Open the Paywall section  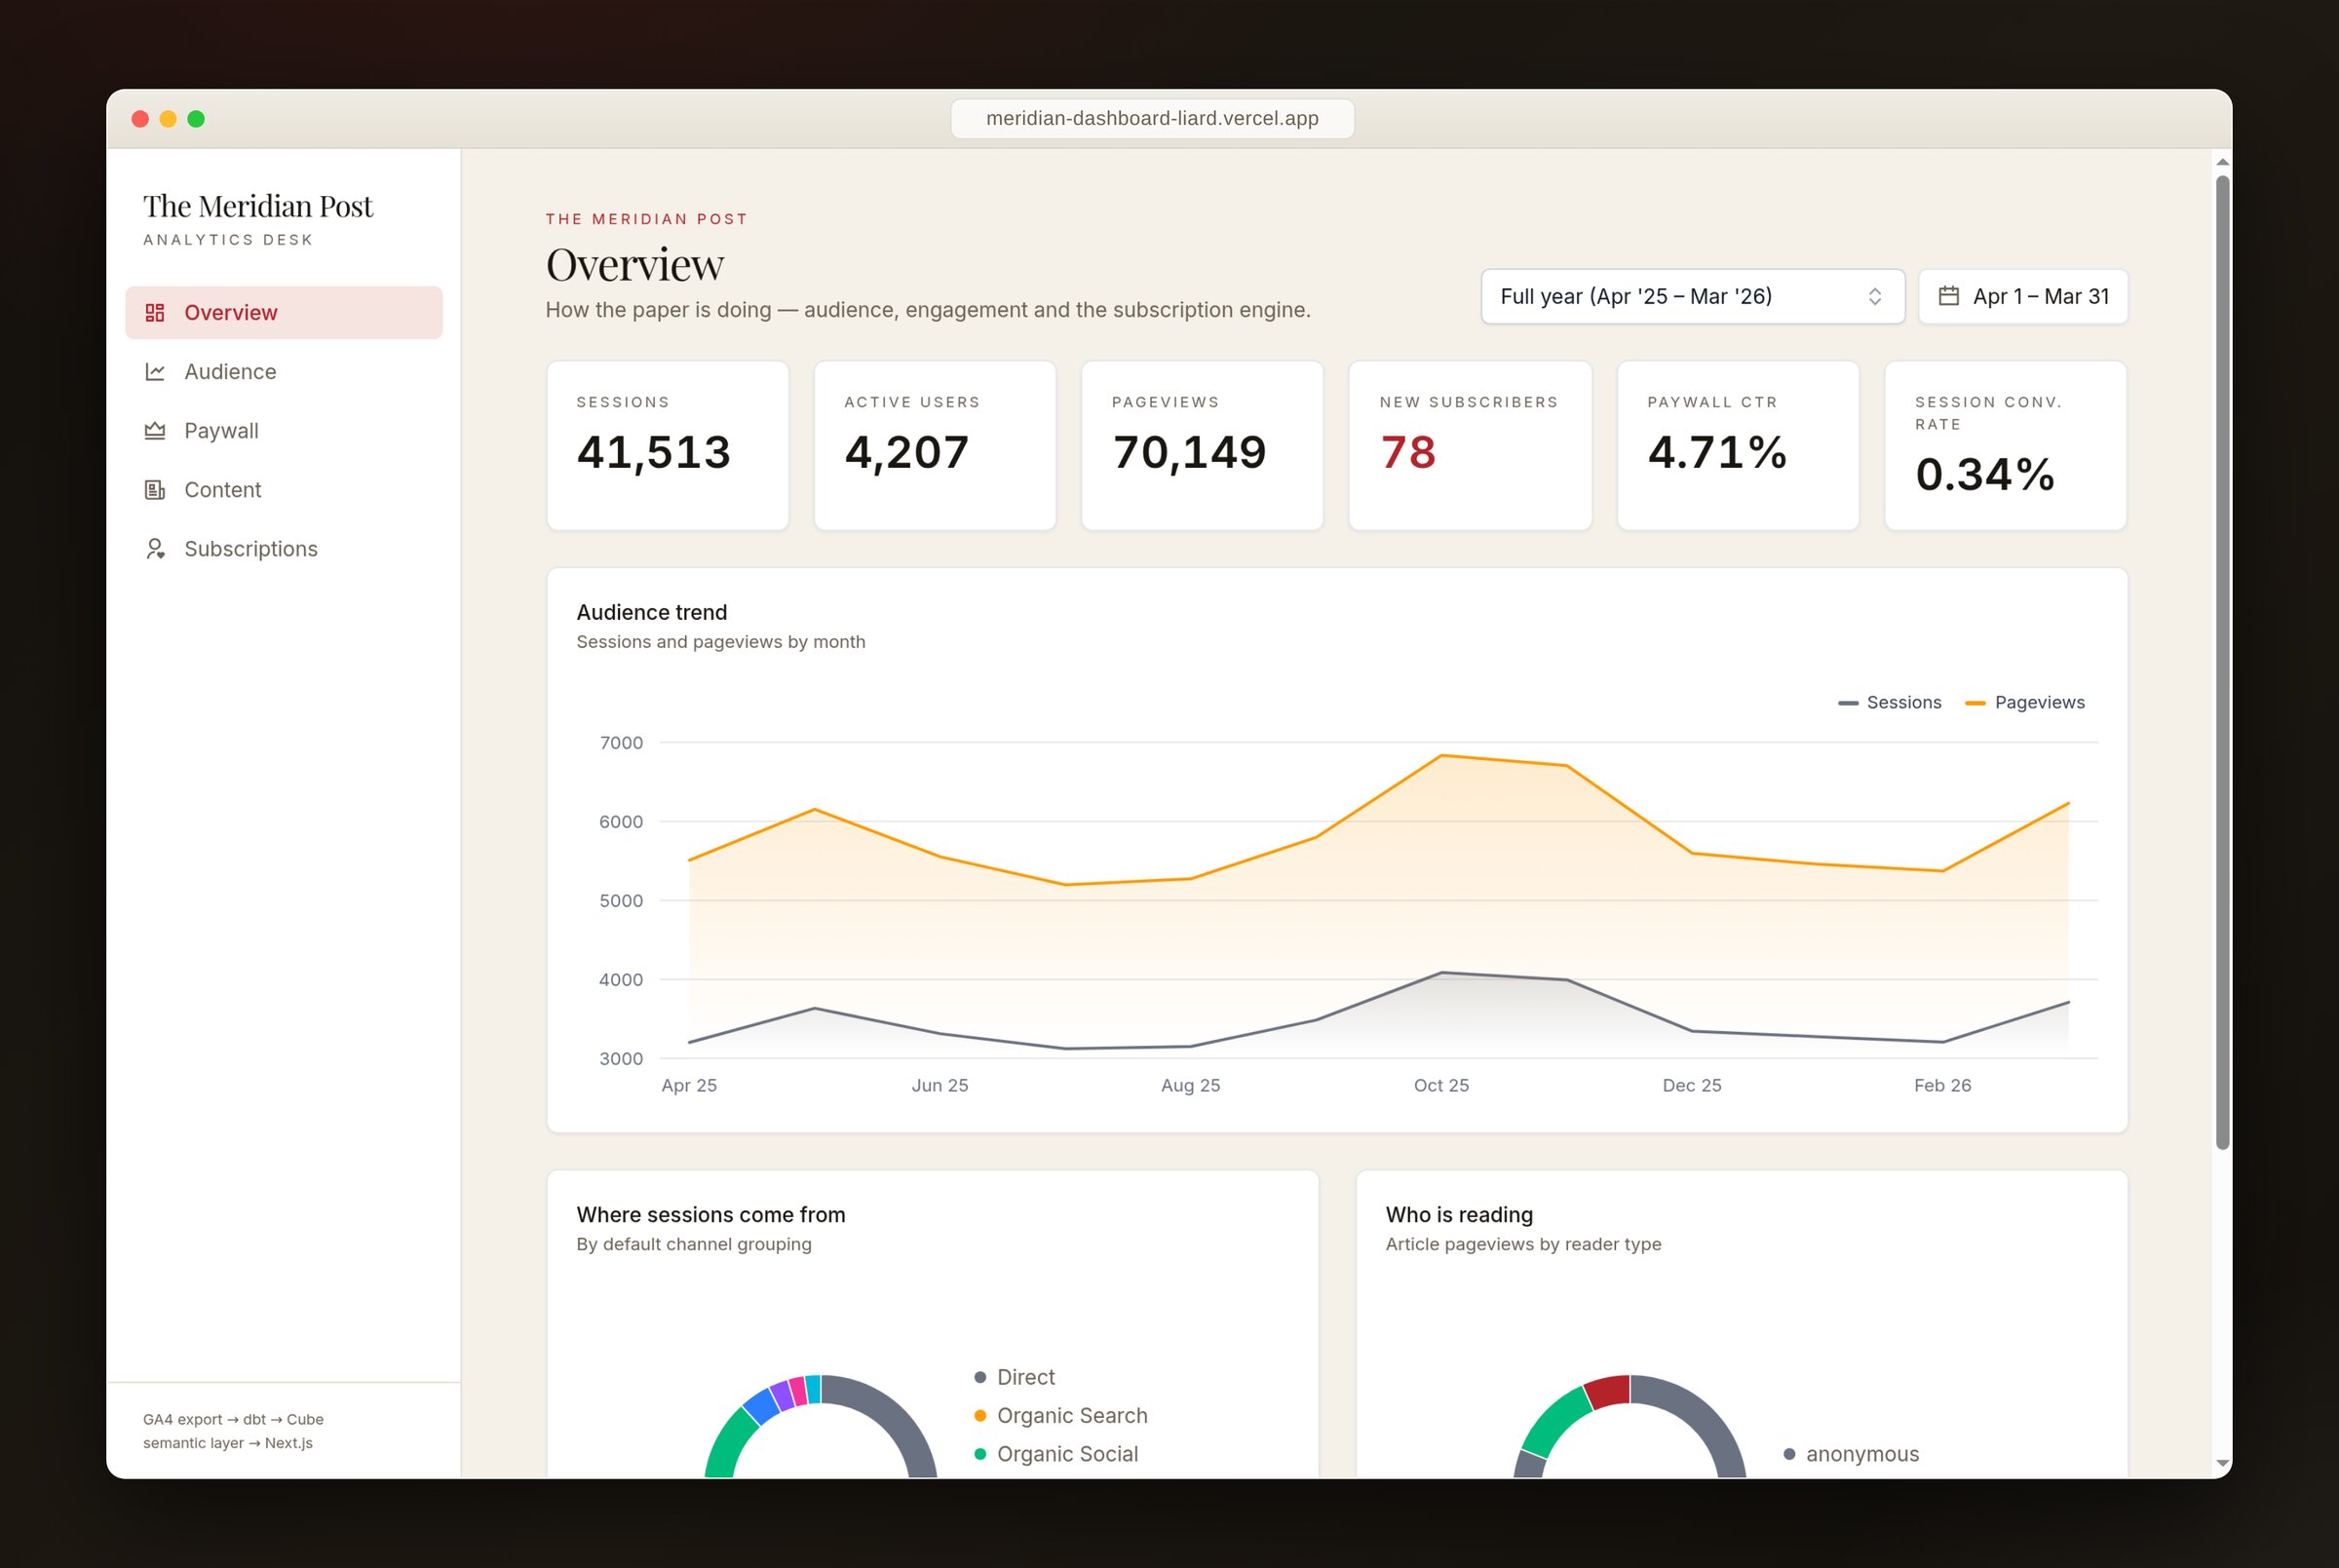284,431
